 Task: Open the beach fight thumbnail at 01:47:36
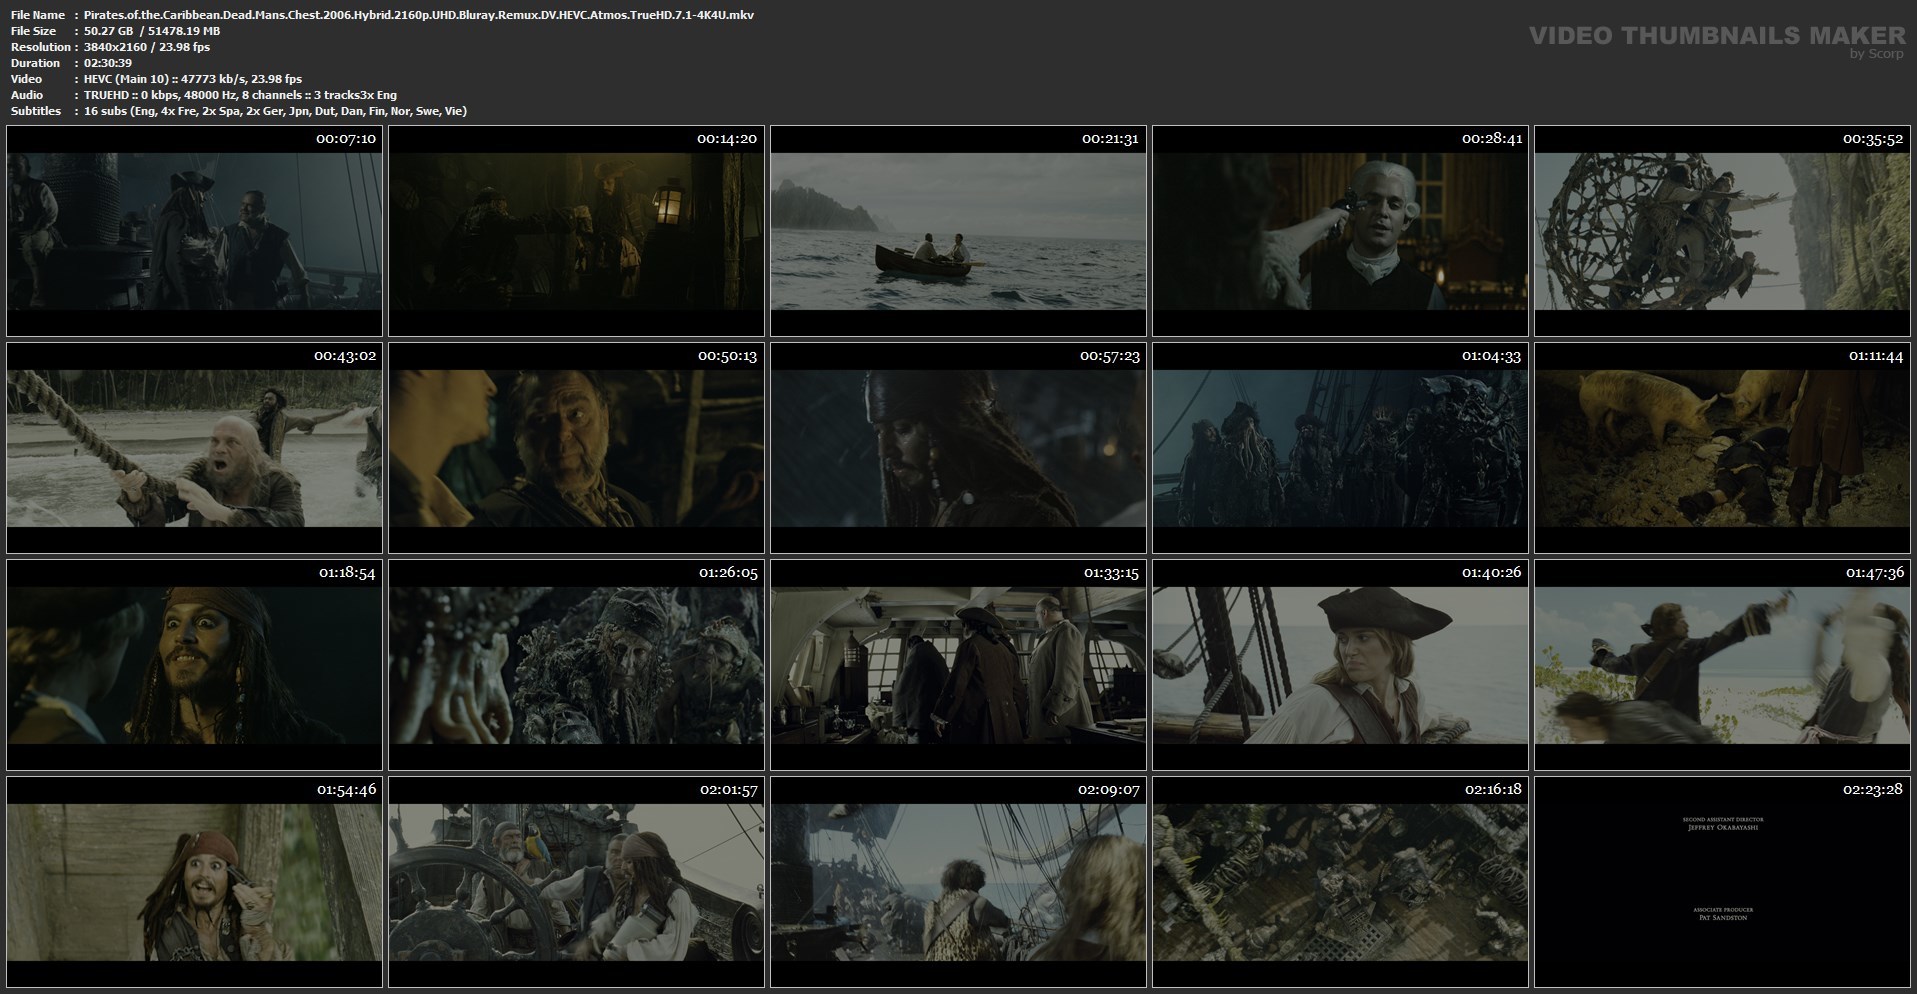1722,665
